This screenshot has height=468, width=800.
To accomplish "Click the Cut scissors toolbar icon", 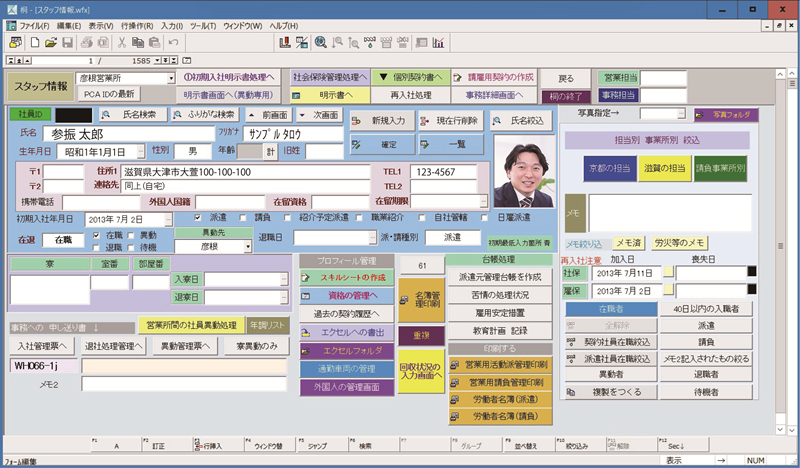I will 120,42.
